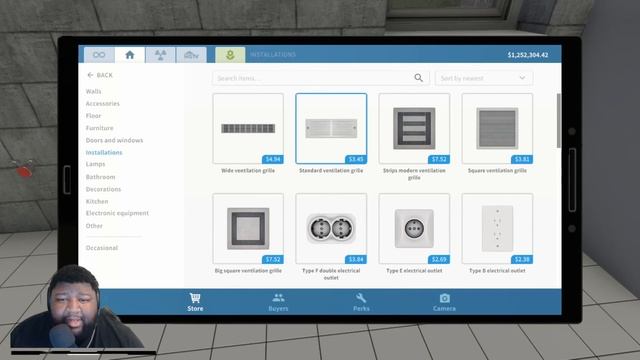Select the Walls category
Viewport: 640px width, 360px height.
[x=93, y=91]
